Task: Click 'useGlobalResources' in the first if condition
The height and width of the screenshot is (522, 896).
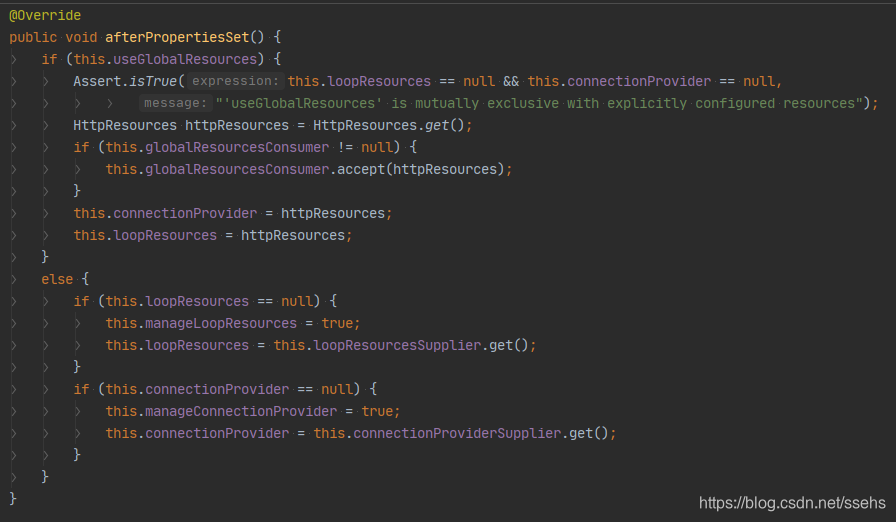Action: [185, 59]
